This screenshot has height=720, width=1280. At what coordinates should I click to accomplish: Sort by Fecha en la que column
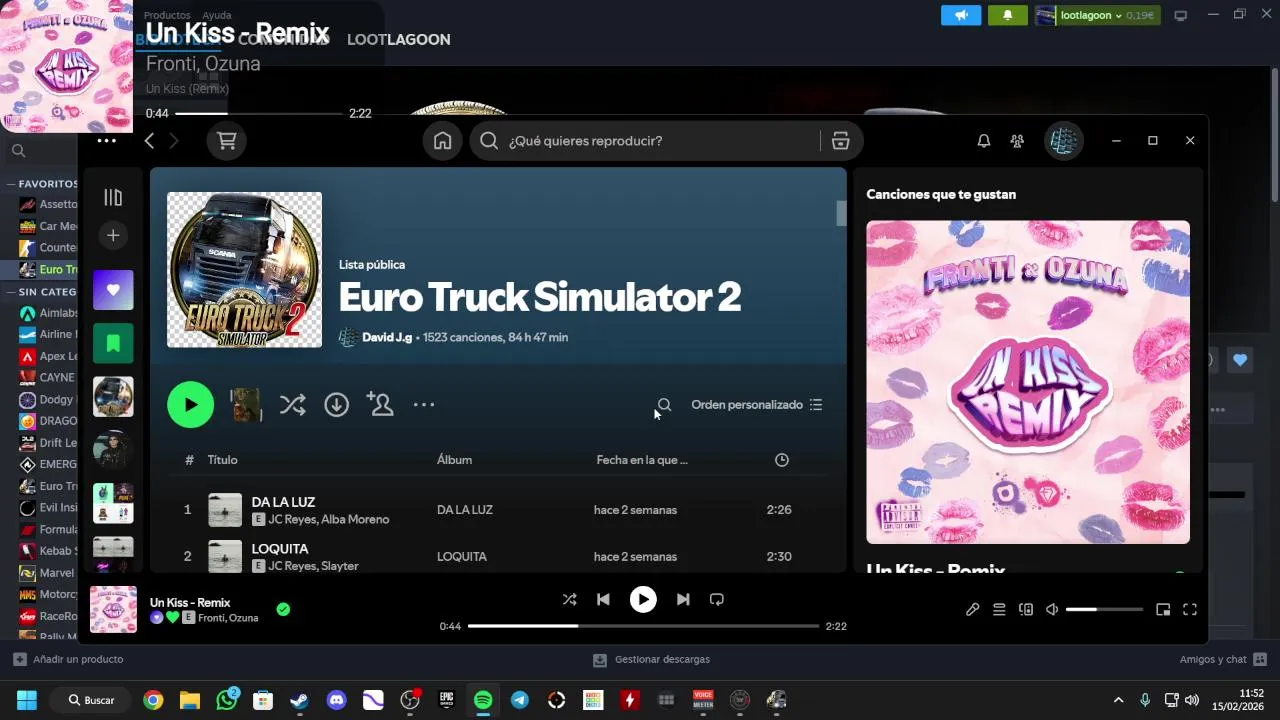(x=642, y=460)
